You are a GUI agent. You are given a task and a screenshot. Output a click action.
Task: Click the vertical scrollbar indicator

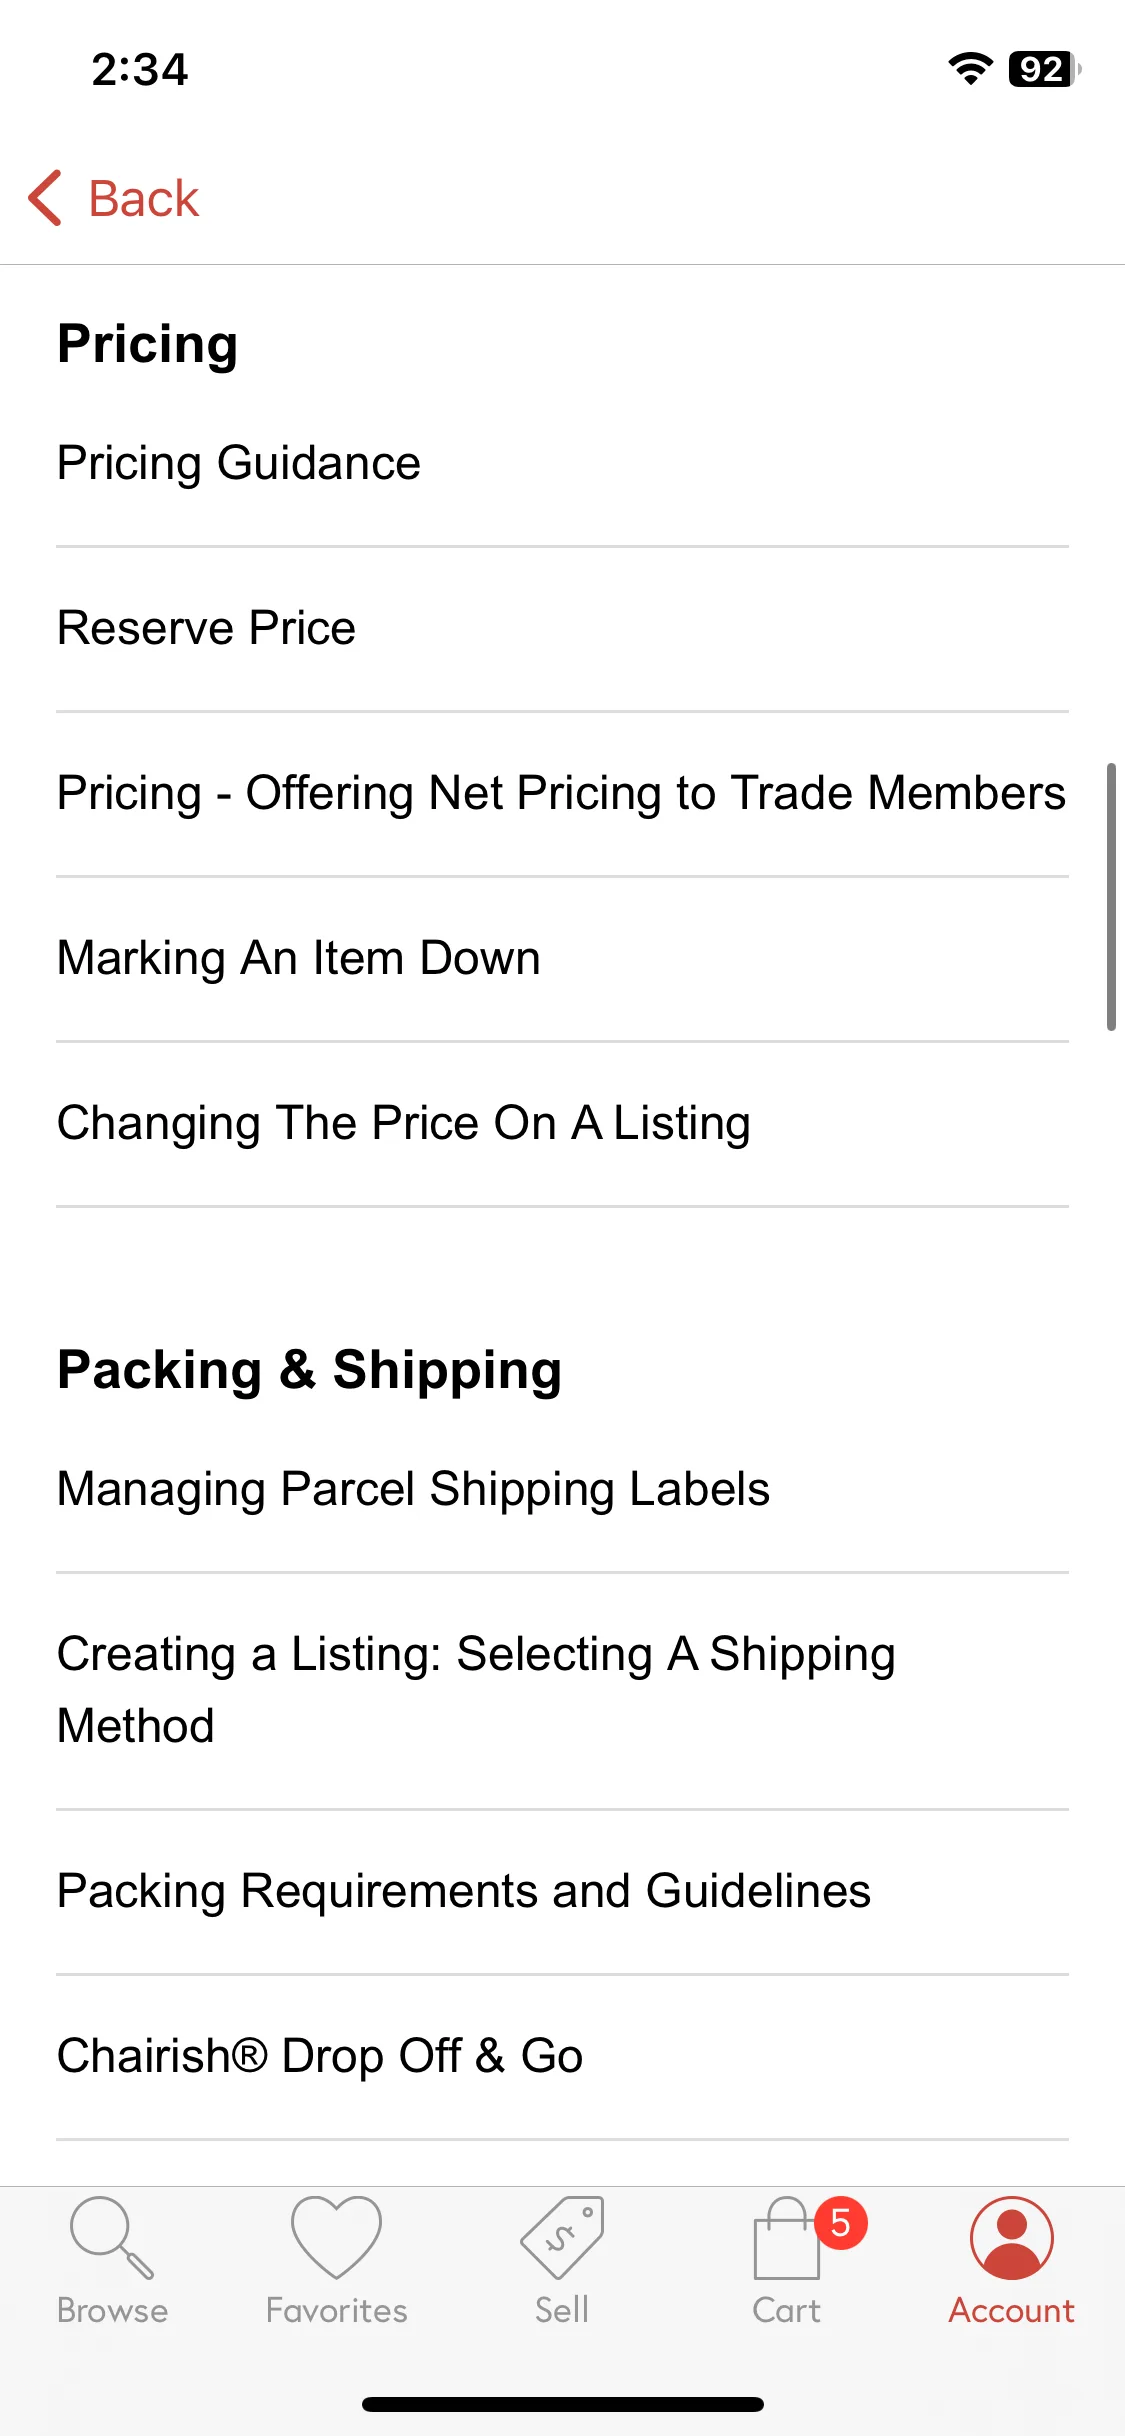point(1111,896)
